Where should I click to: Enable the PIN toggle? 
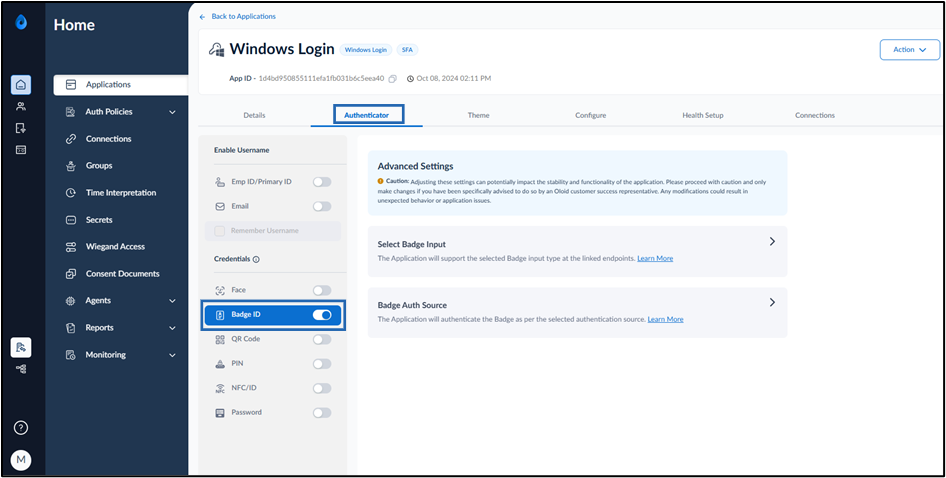tap(322, 364)
